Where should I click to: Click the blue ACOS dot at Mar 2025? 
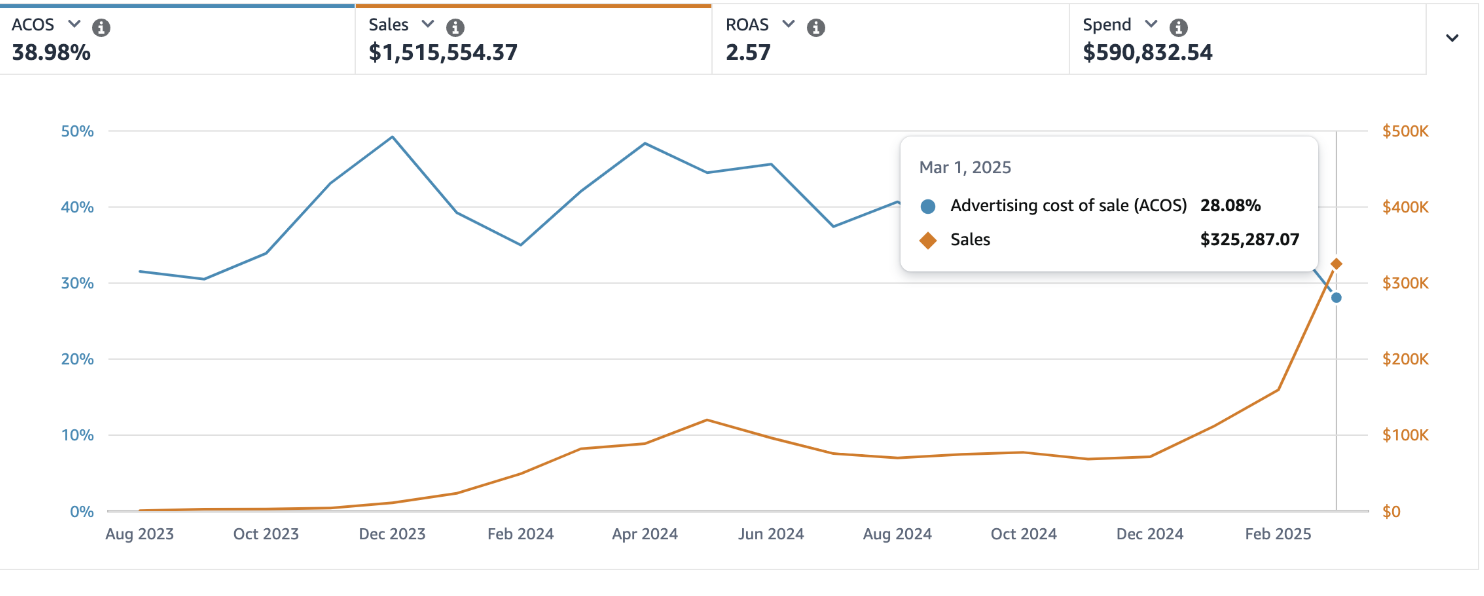(1336, 298)
